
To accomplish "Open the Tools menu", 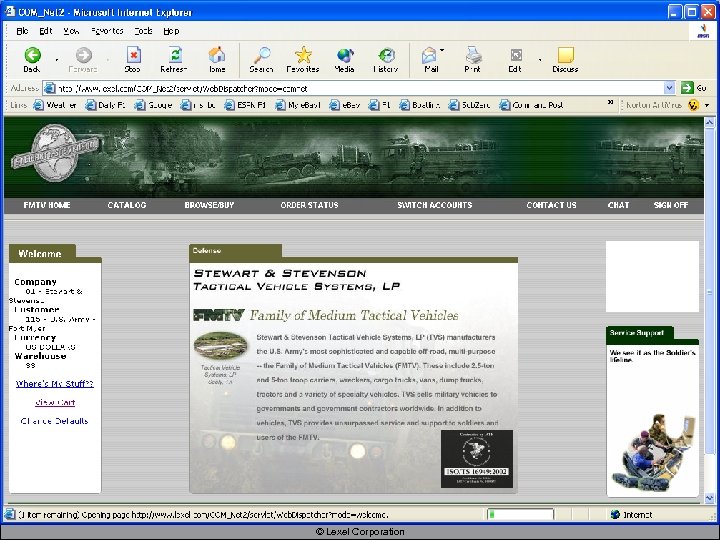I will coord(143,31).
